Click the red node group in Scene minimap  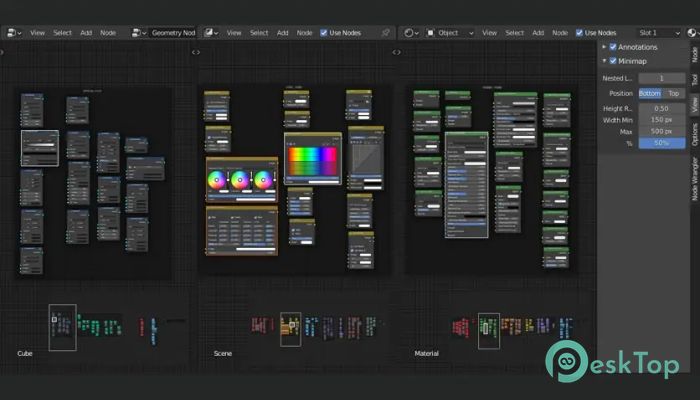[x=262, y=325]
